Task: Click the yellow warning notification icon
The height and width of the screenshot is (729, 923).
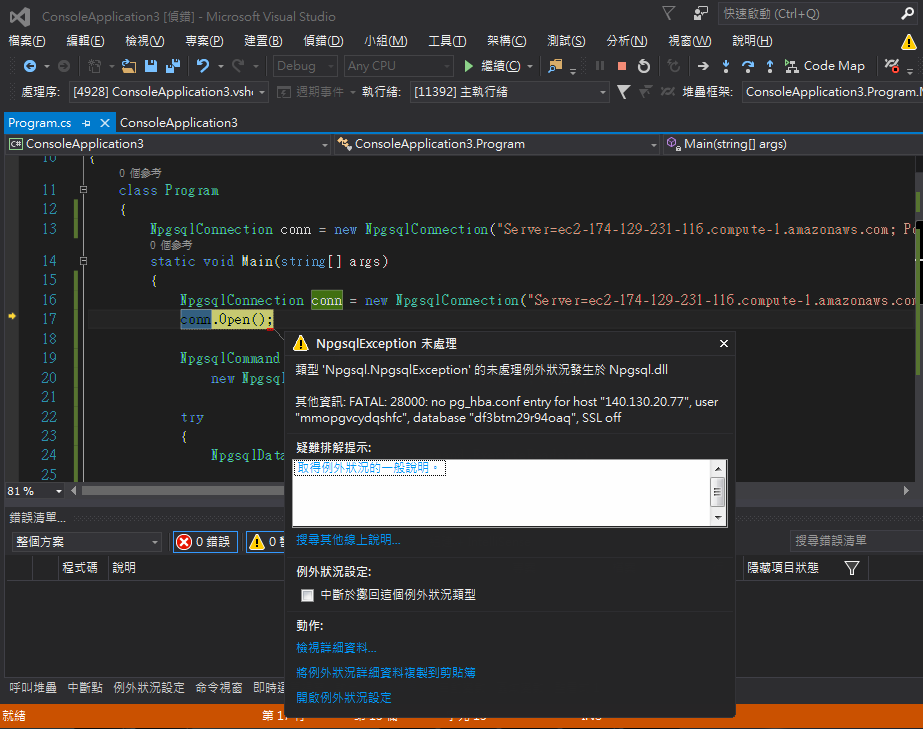Action: tap(908, 42)
